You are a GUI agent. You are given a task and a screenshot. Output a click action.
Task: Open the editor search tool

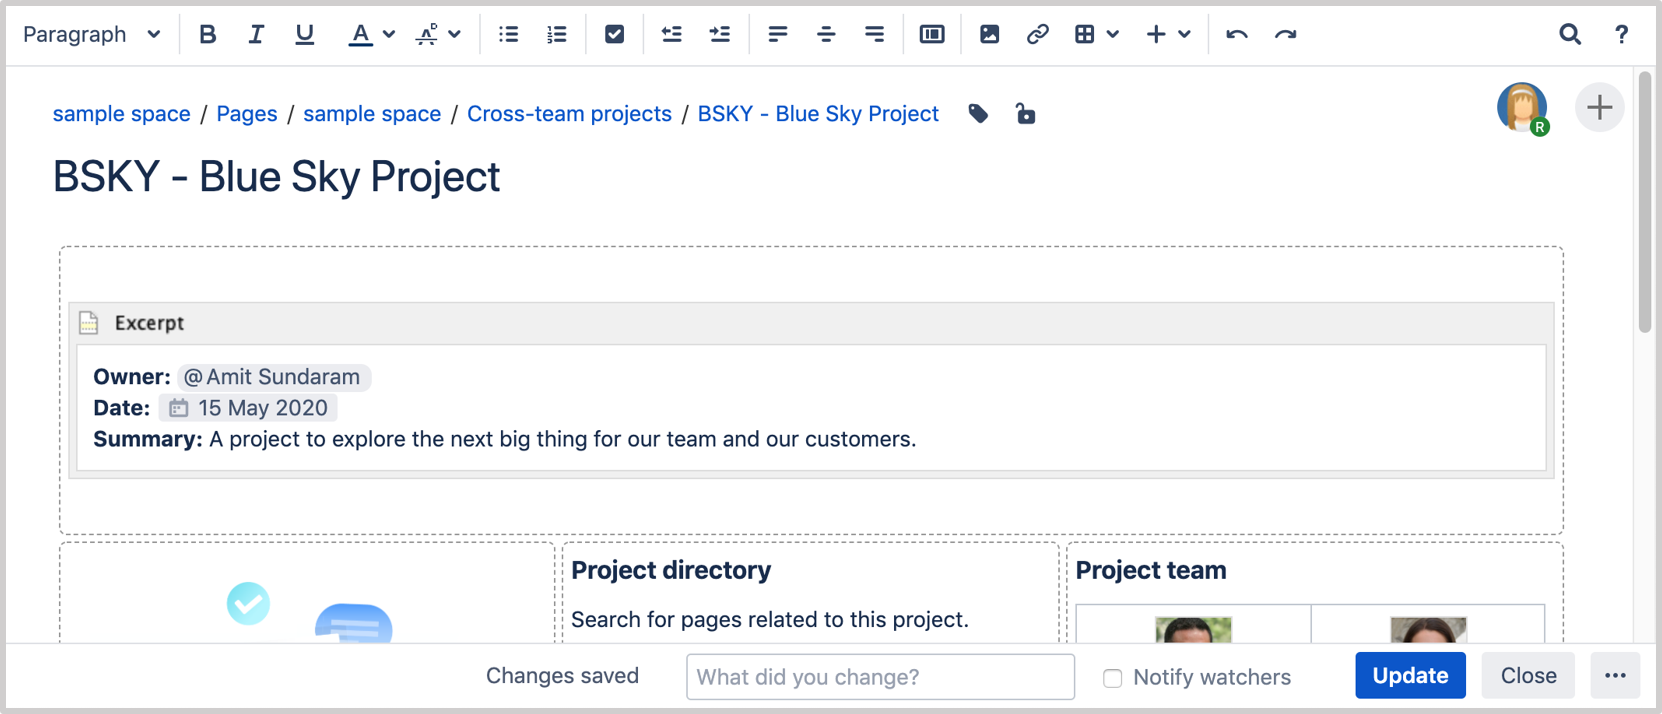(1570, 34)
